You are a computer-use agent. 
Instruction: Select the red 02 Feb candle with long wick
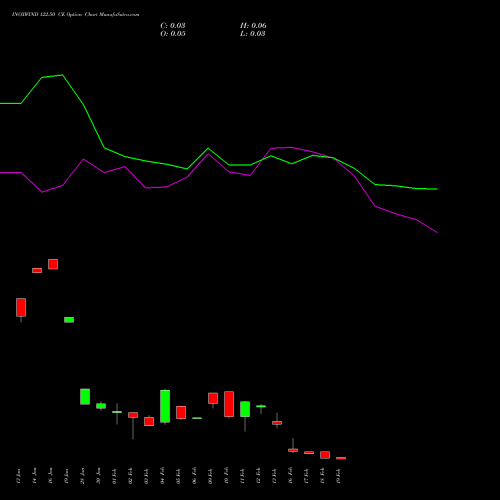pyautogui.click(x=133, y=415)
